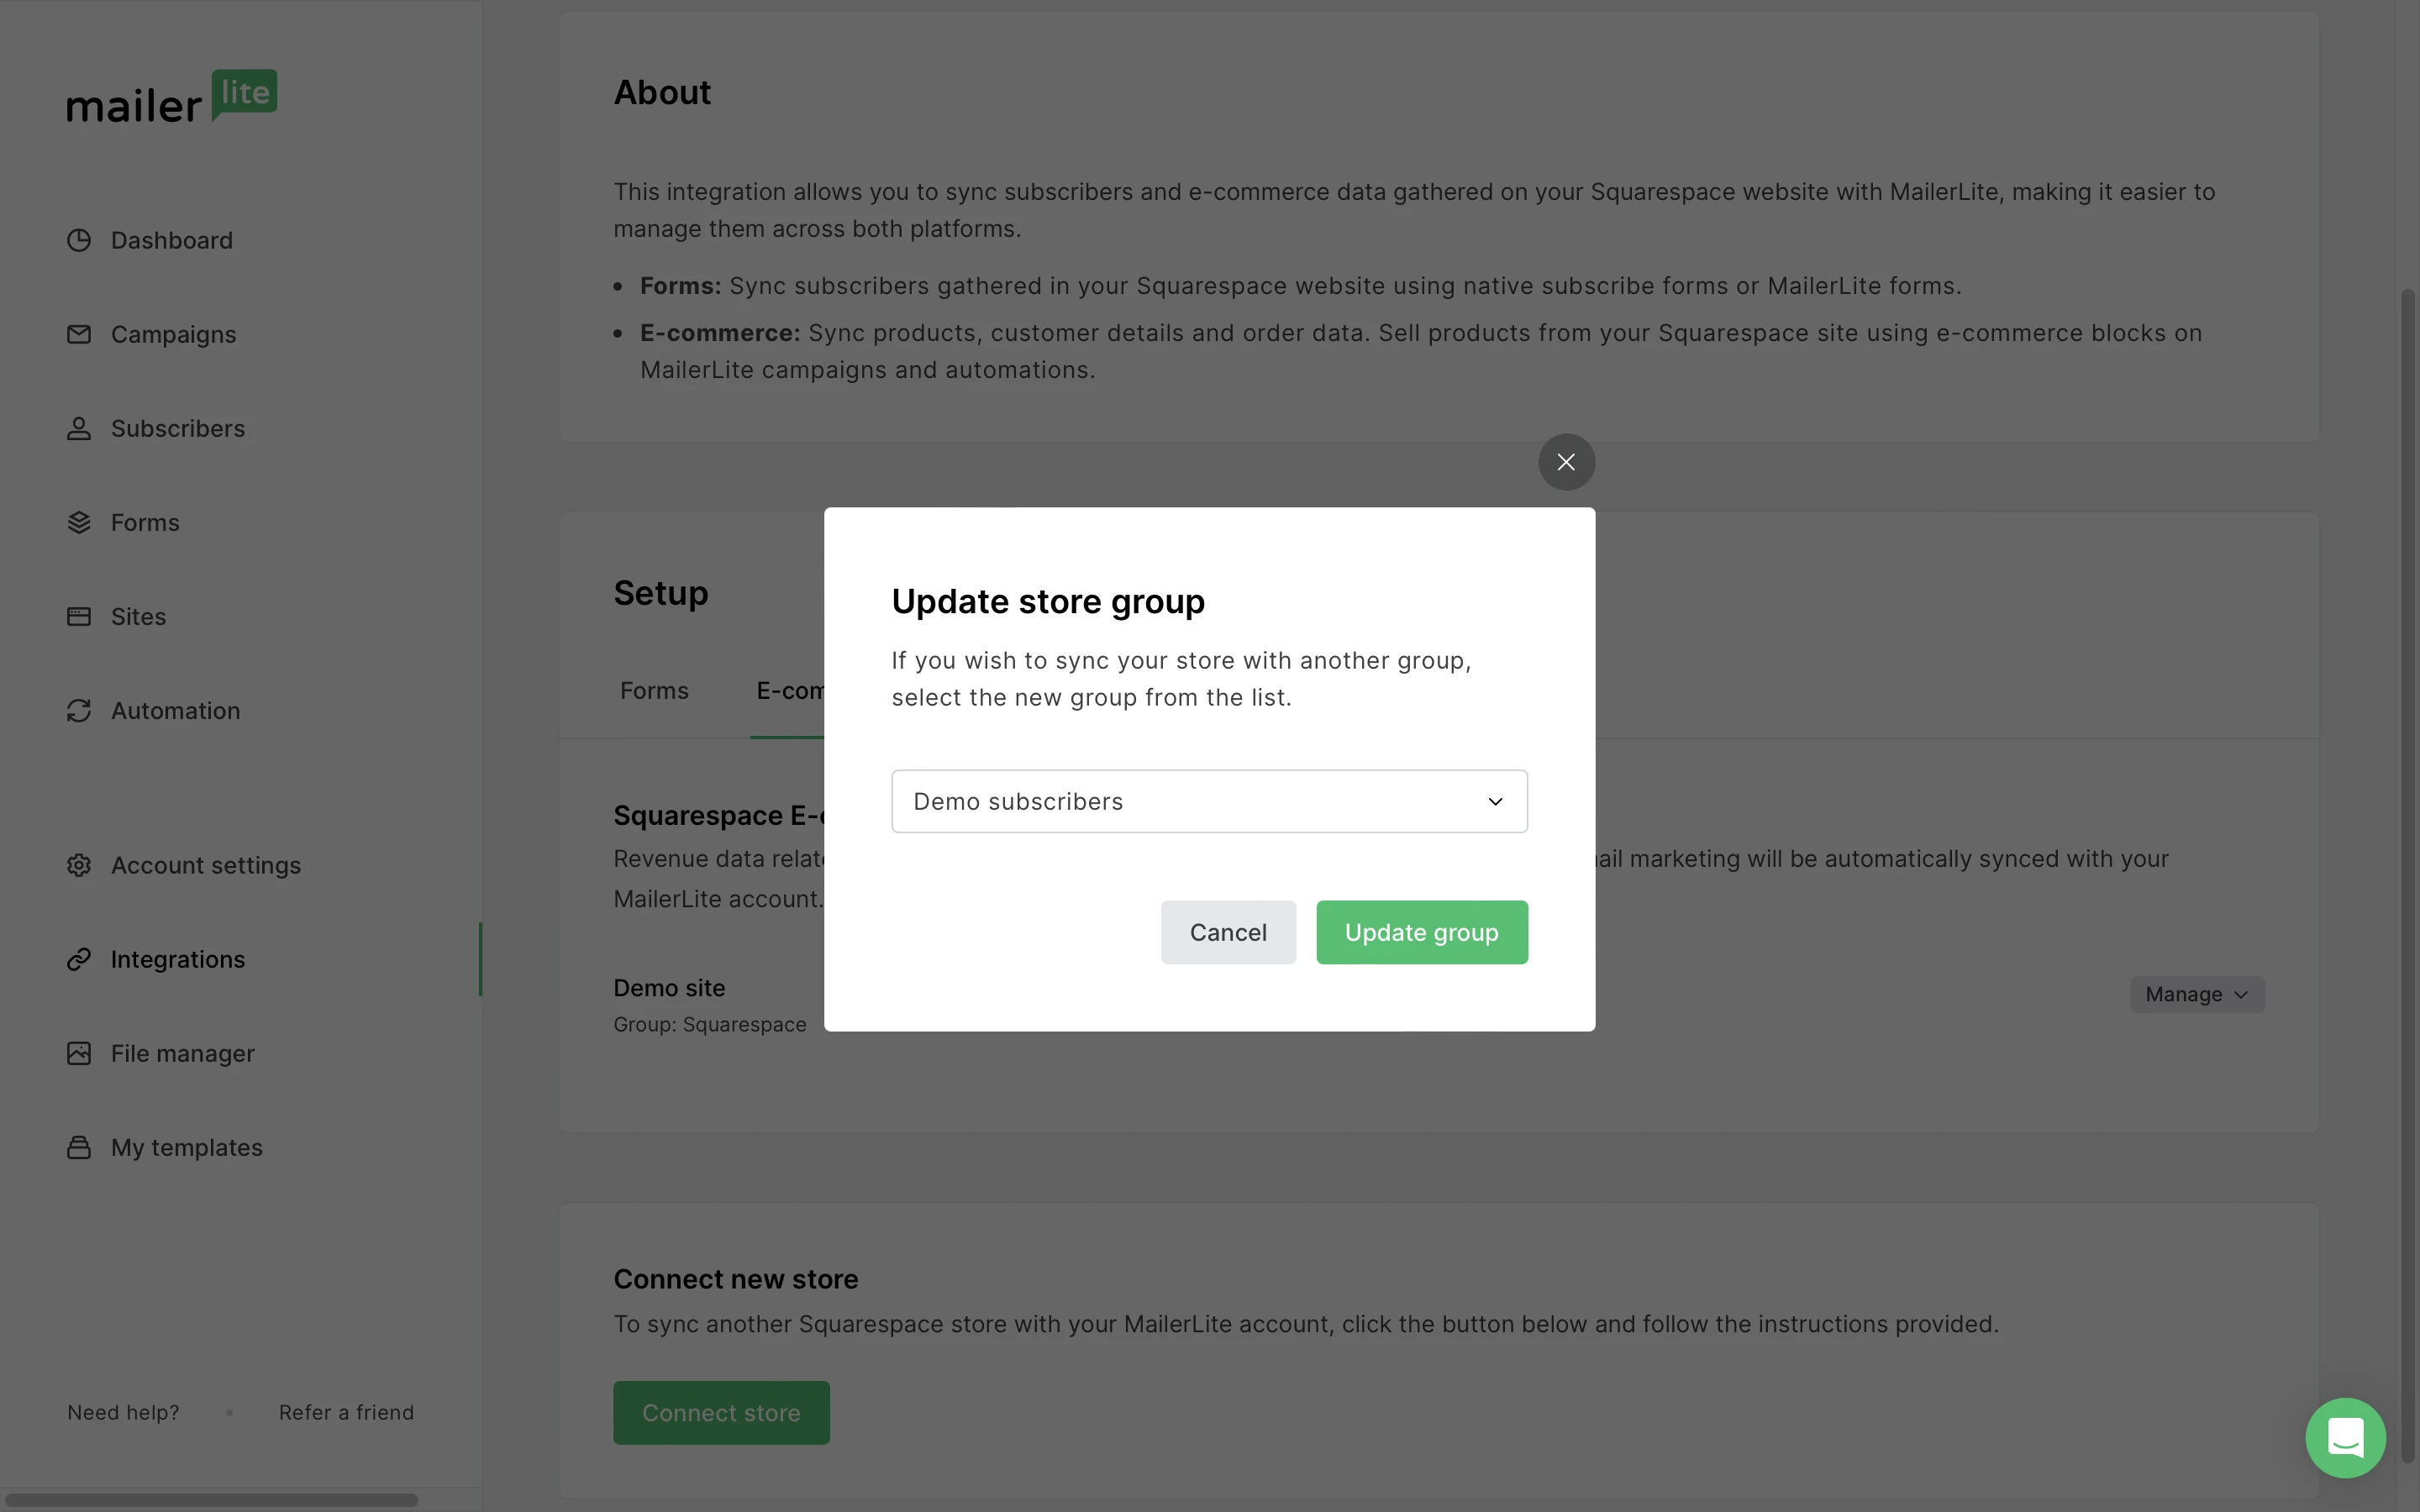The height and width of the screenshot is (1512, 2420).
Task: Click the Sites browser icon
Action: pyautogui.click(x=79, y=617)
